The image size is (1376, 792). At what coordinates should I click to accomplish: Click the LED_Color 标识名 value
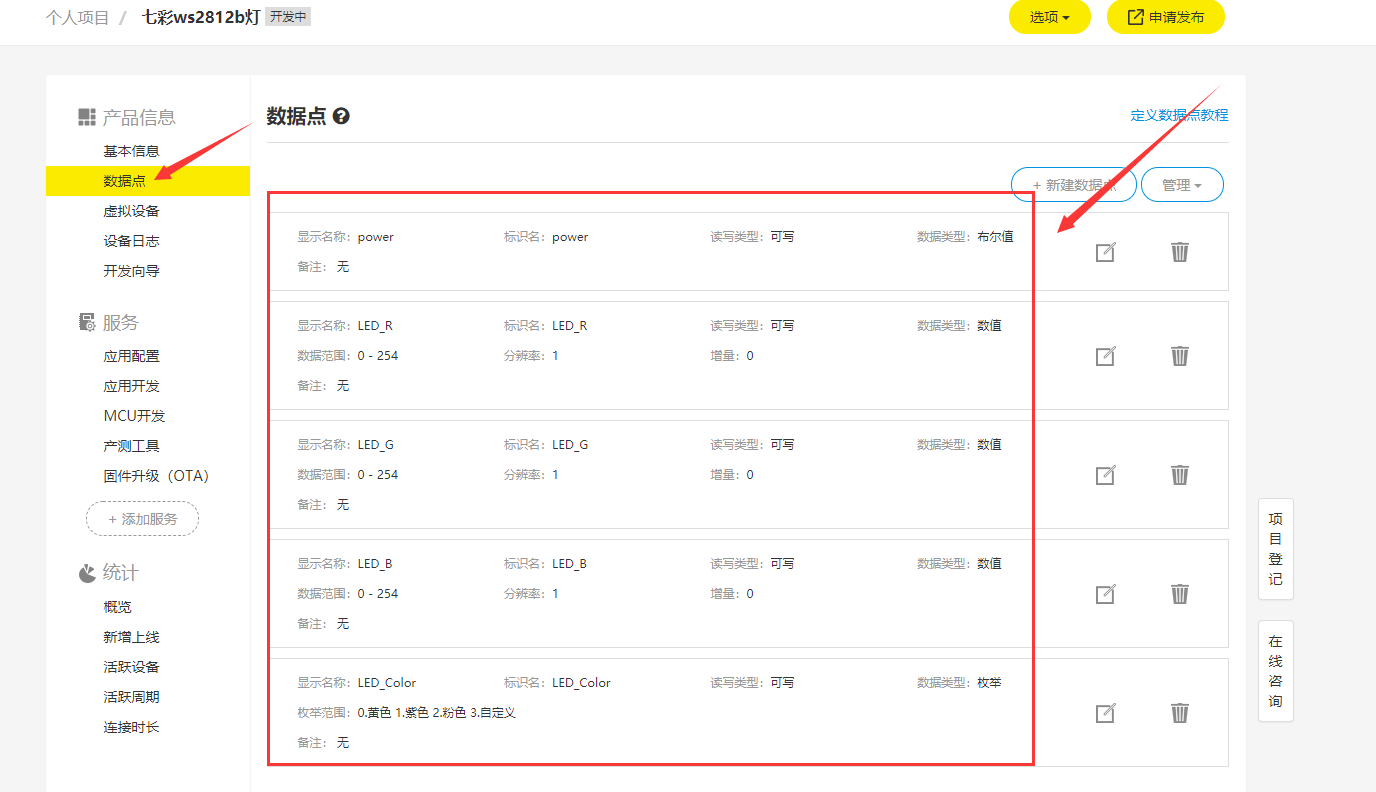point(581,683)
